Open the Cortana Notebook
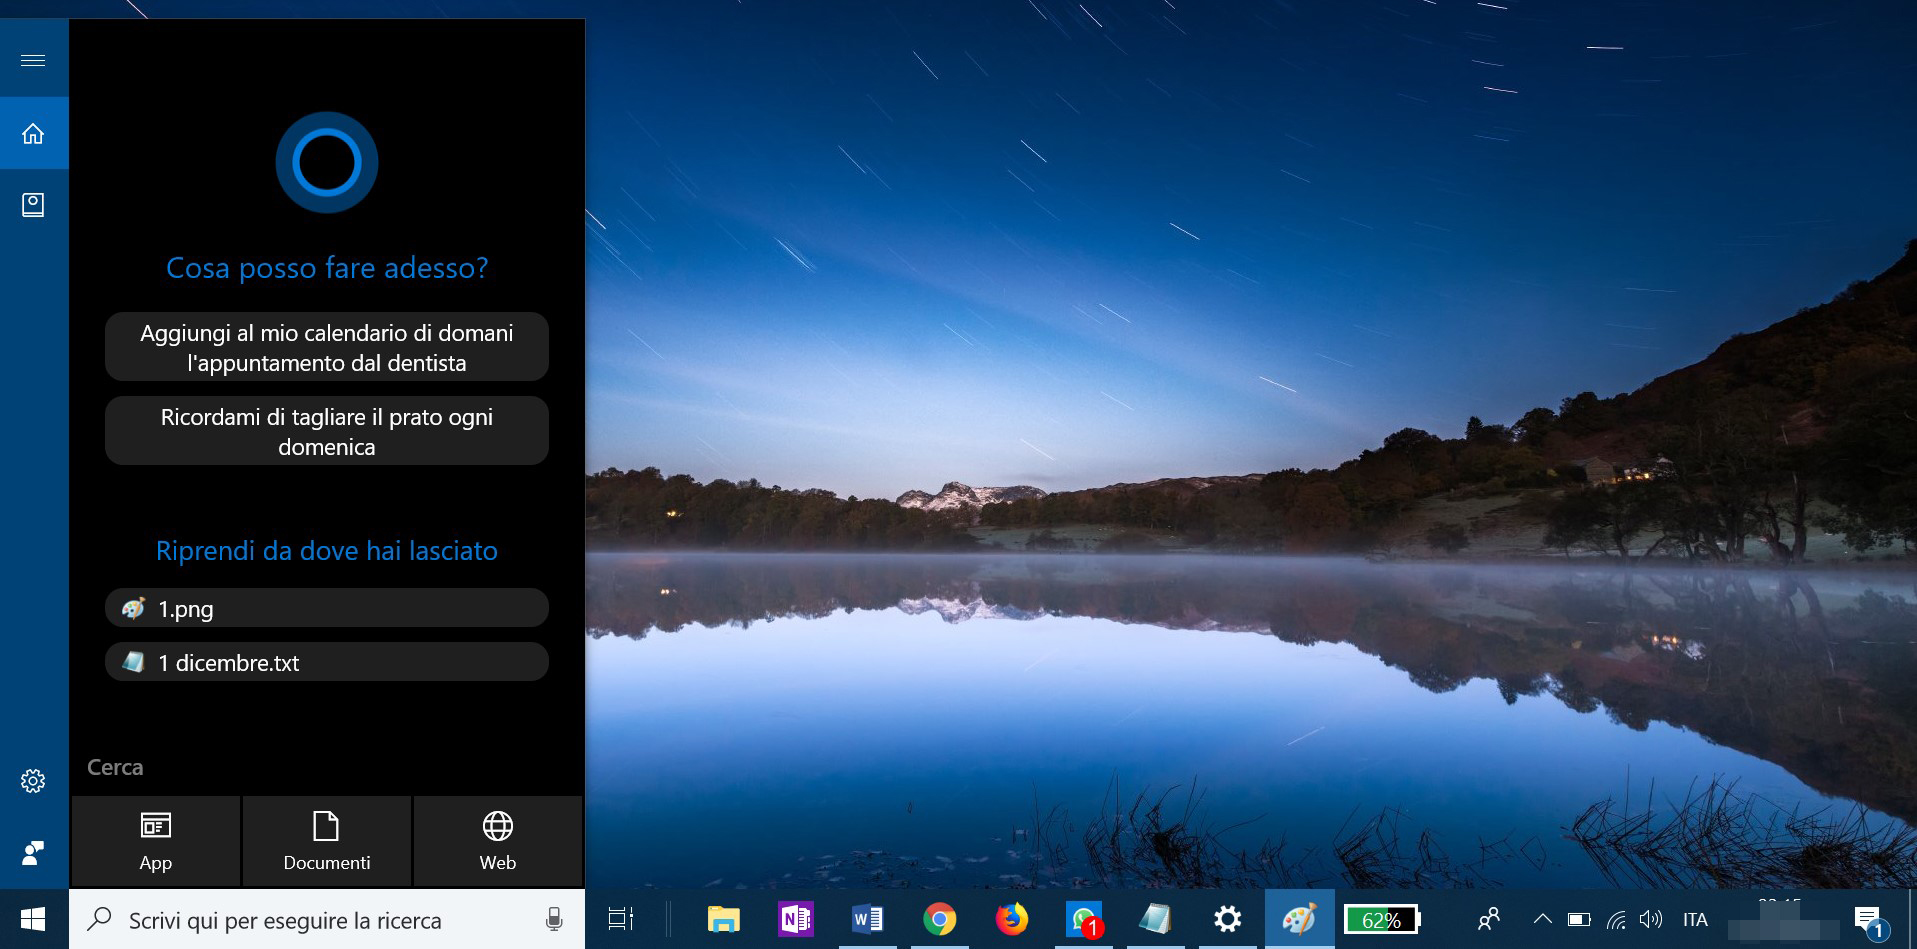 pos(33,204)
